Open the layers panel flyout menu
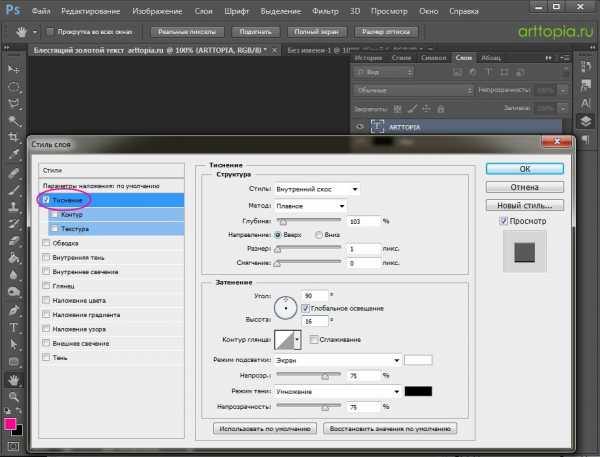This screenshot has width=600, height=457. click(564, 58)
